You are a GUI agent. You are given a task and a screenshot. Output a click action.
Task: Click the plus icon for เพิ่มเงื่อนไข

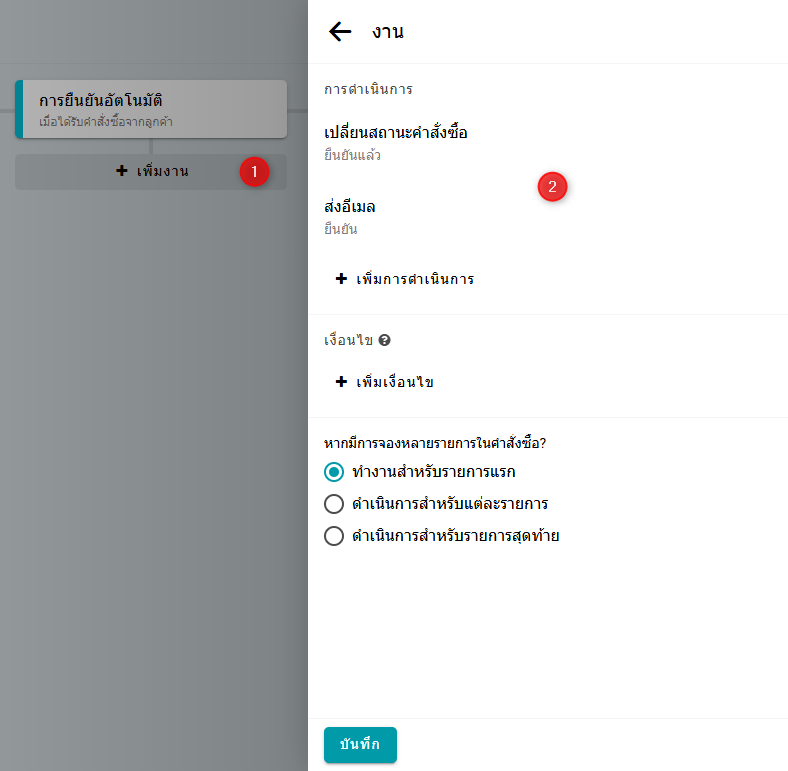(x=341, y=382)
